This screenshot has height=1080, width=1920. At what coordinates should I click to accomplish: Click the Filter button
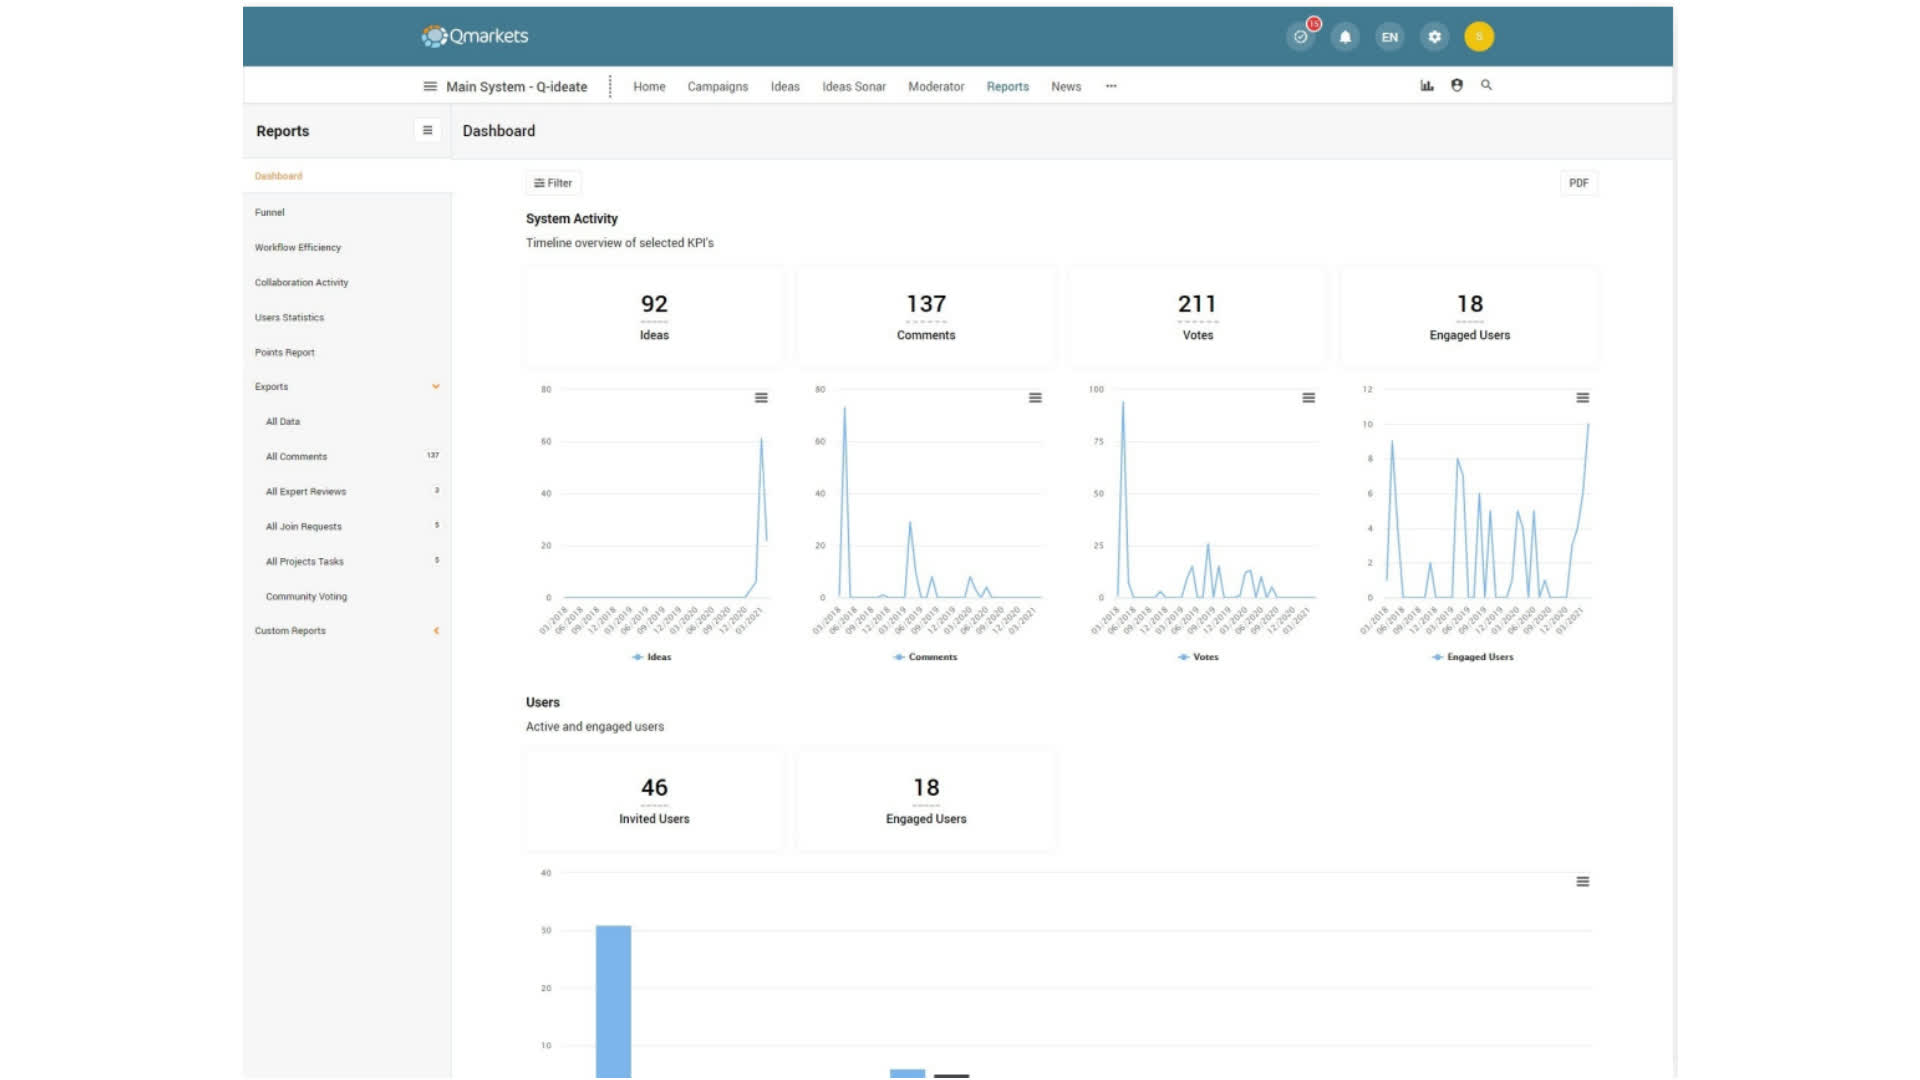pos(553,183)
